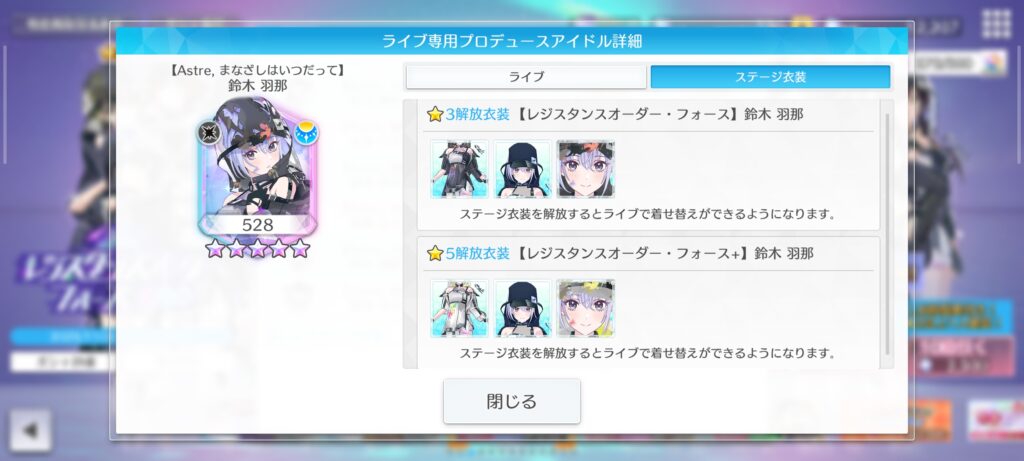Select the cap accessory thumbnail in 5解放衣装
Image resolution: width=1024 pixels, height=461 pixels.
(522, 308)
